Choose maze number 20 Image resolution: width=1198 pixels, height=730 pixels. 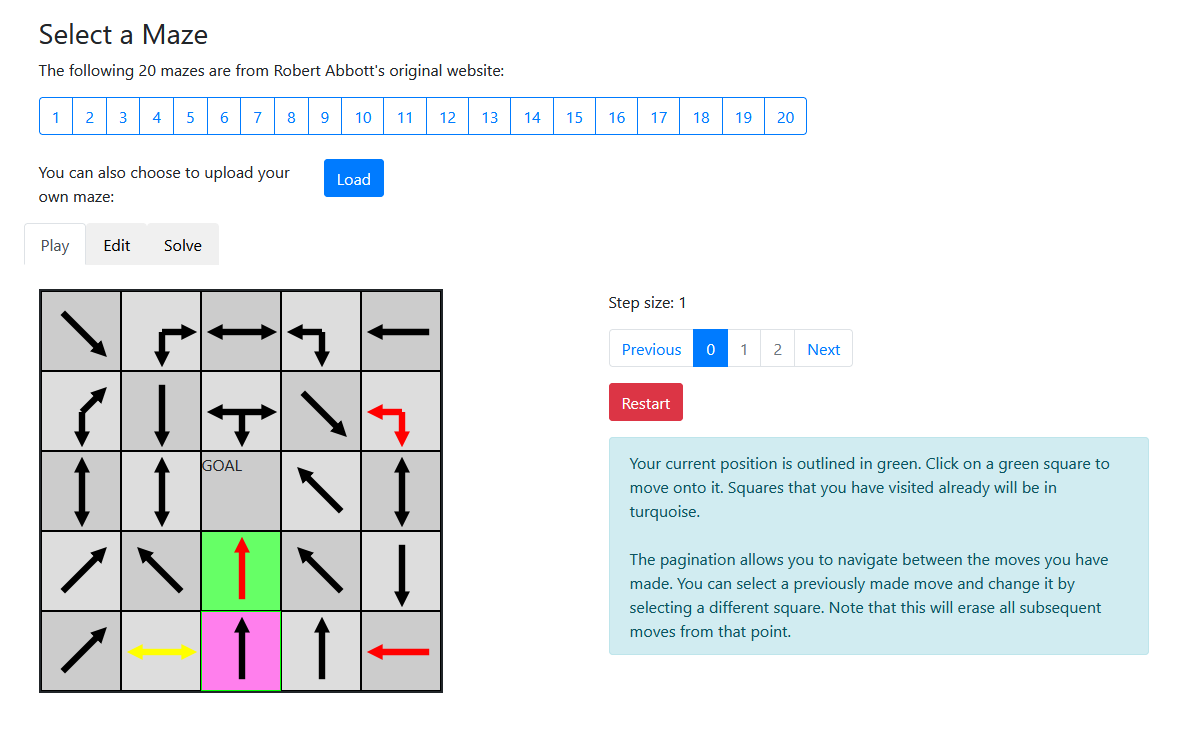coord(785,116)
